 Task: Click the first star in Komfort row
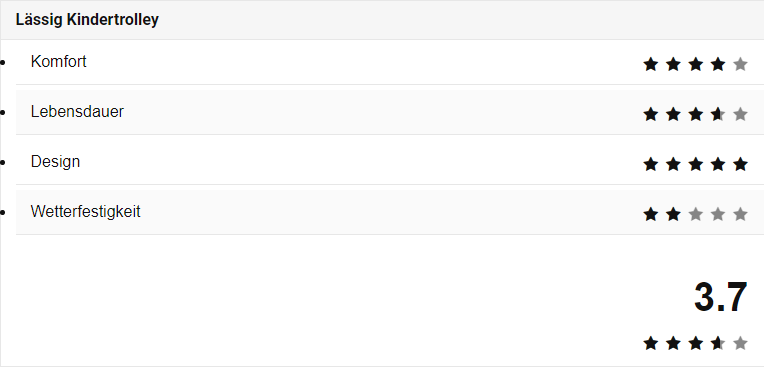pyautogui.click(x=650, y=64)
